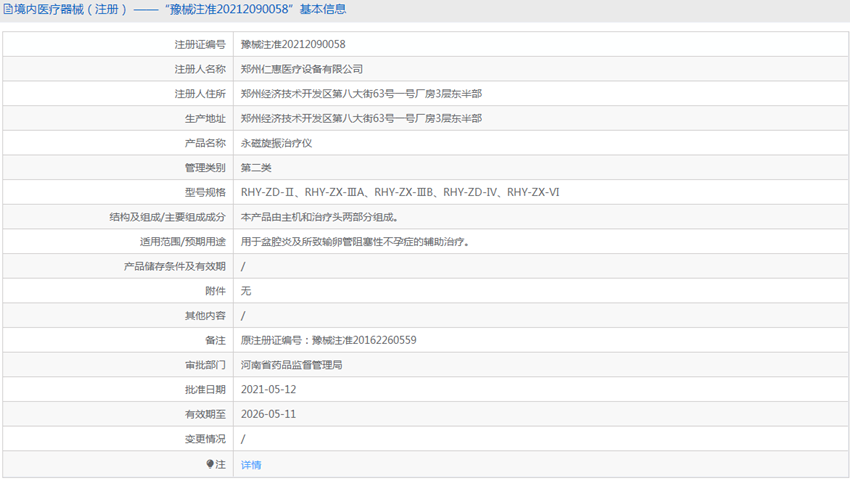
Task: Click the pin icon beside 注 label
Action: pos(210,464)
